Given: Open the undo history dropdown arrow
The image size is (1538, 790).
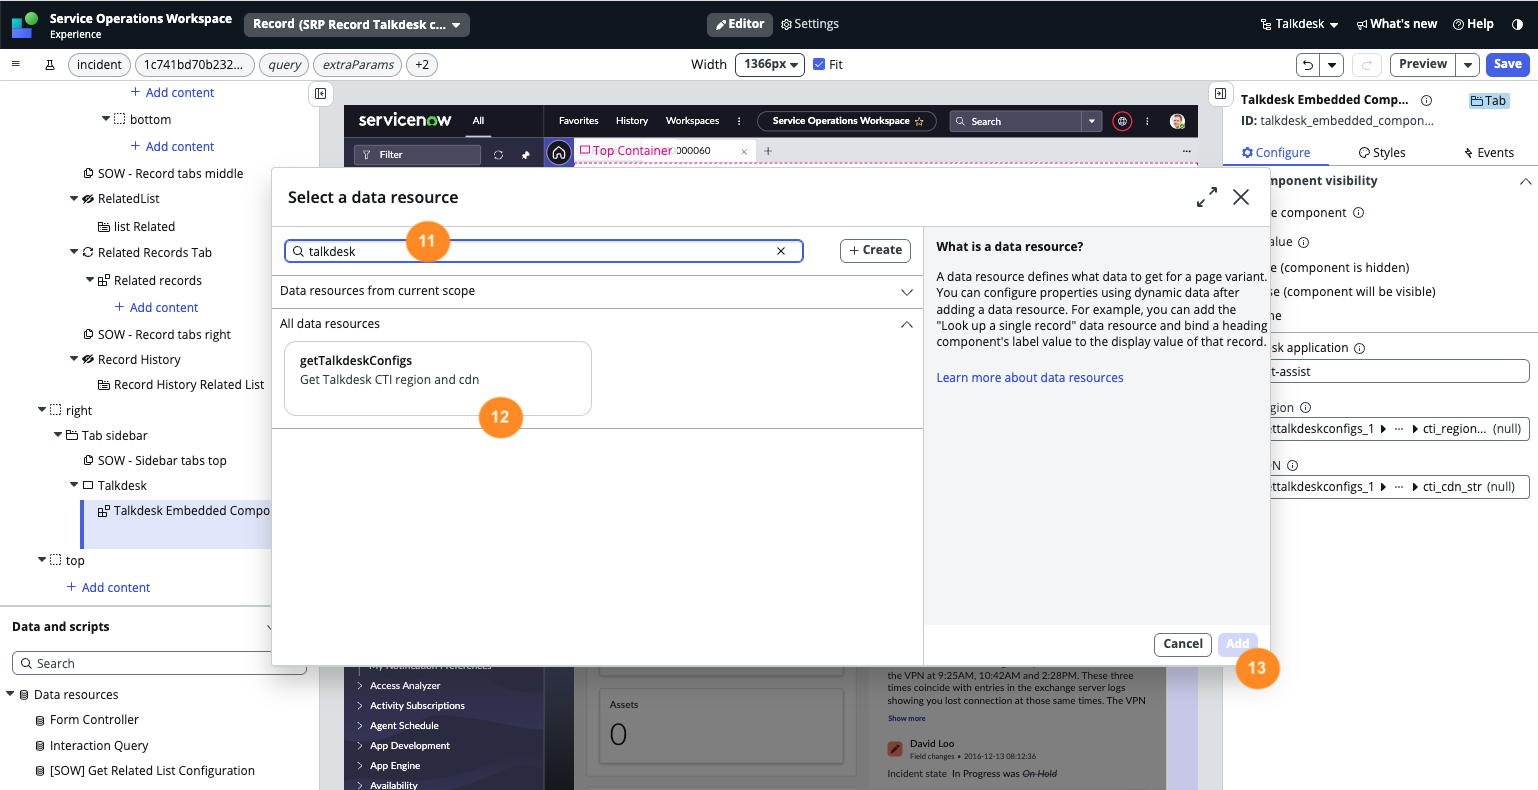Looking at the screenshot, I should point(1332,65).
